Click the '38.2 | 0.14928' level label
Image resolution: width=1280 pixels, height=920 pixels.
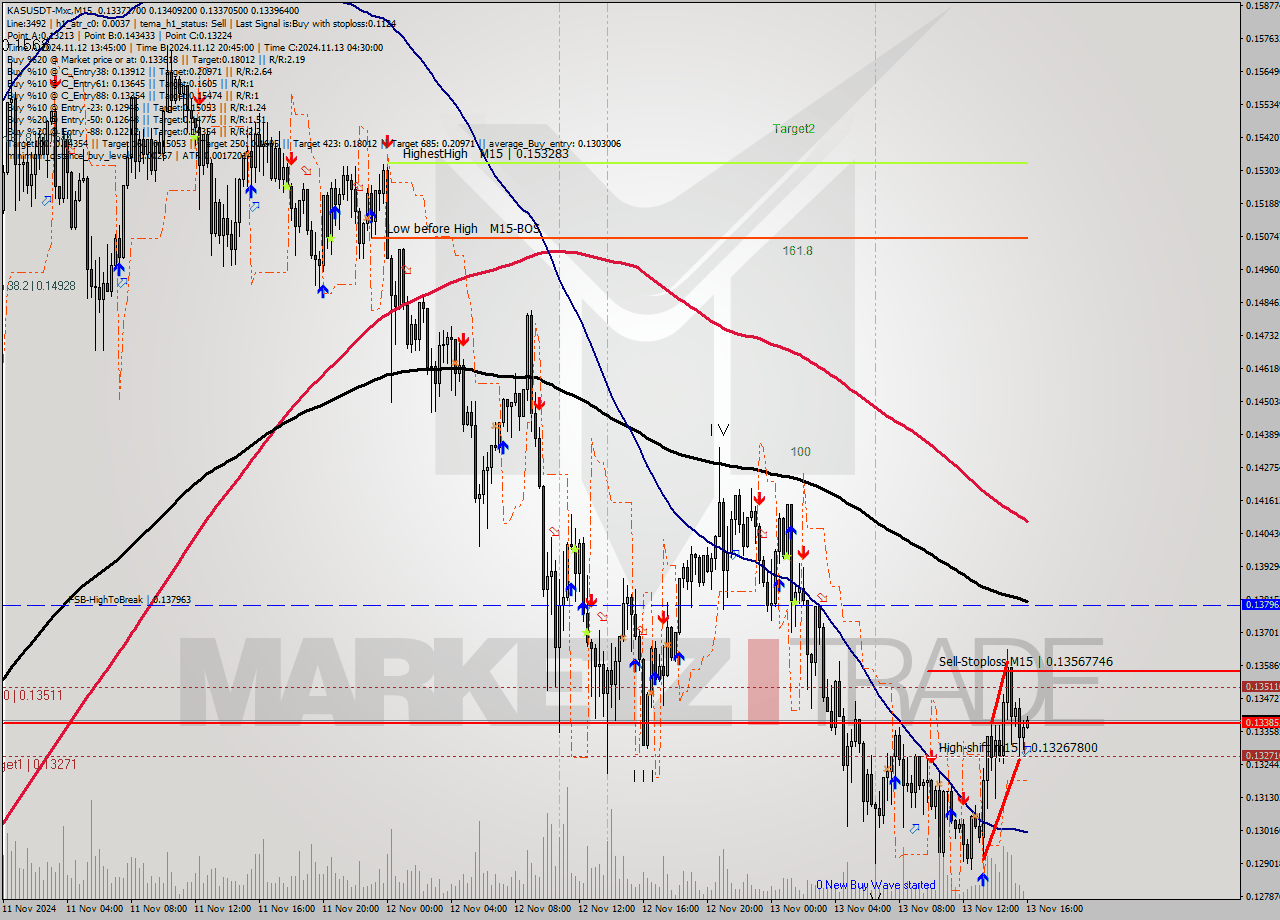[41, 286]
